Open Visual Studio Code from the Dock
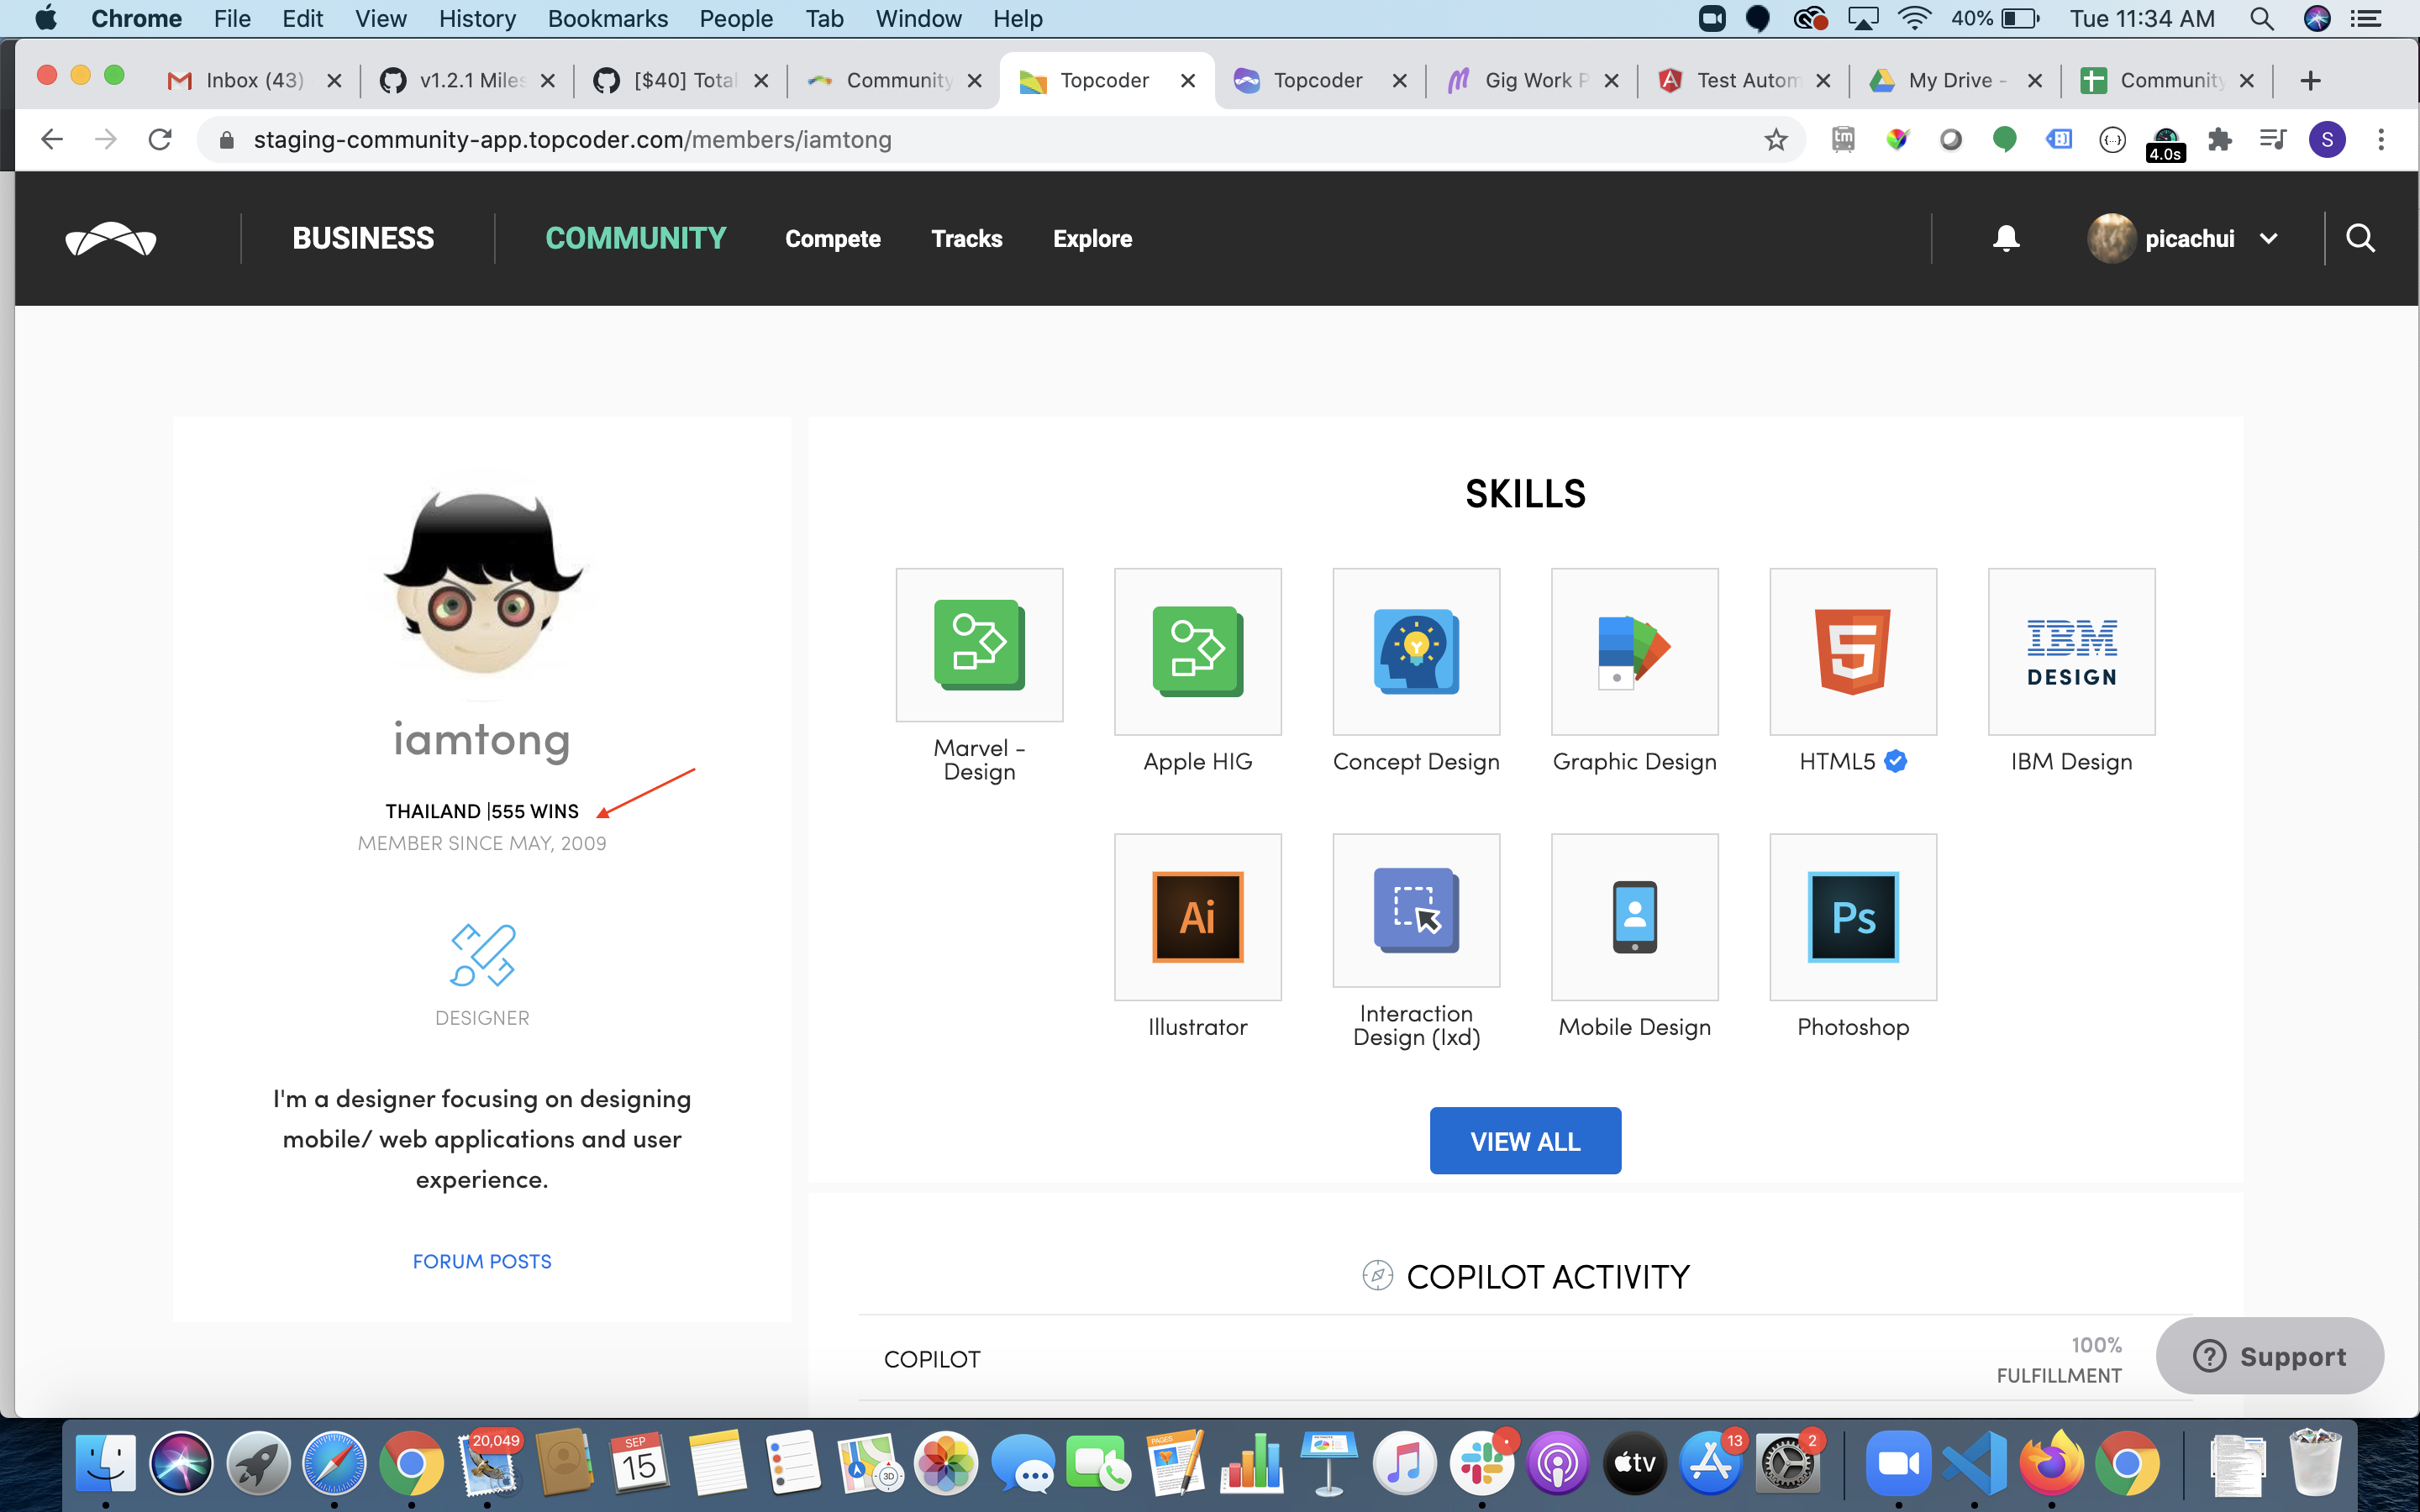The image size is (2420, 1512). click(x=1974, y=1464)
